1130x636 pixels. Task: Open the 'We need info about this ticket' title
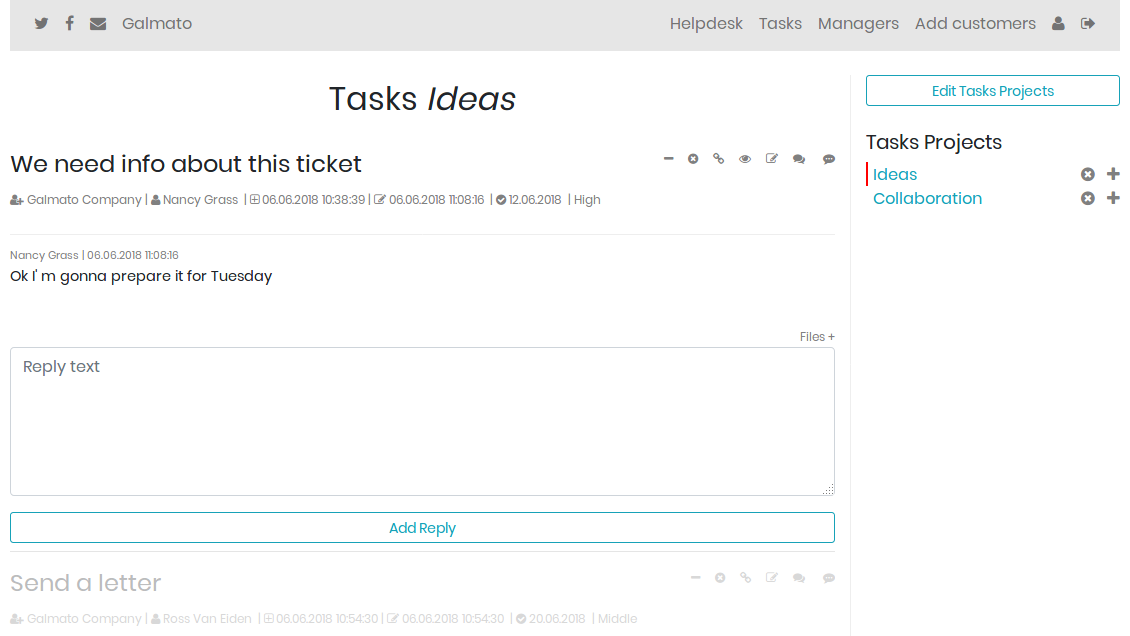click(186, 164)
